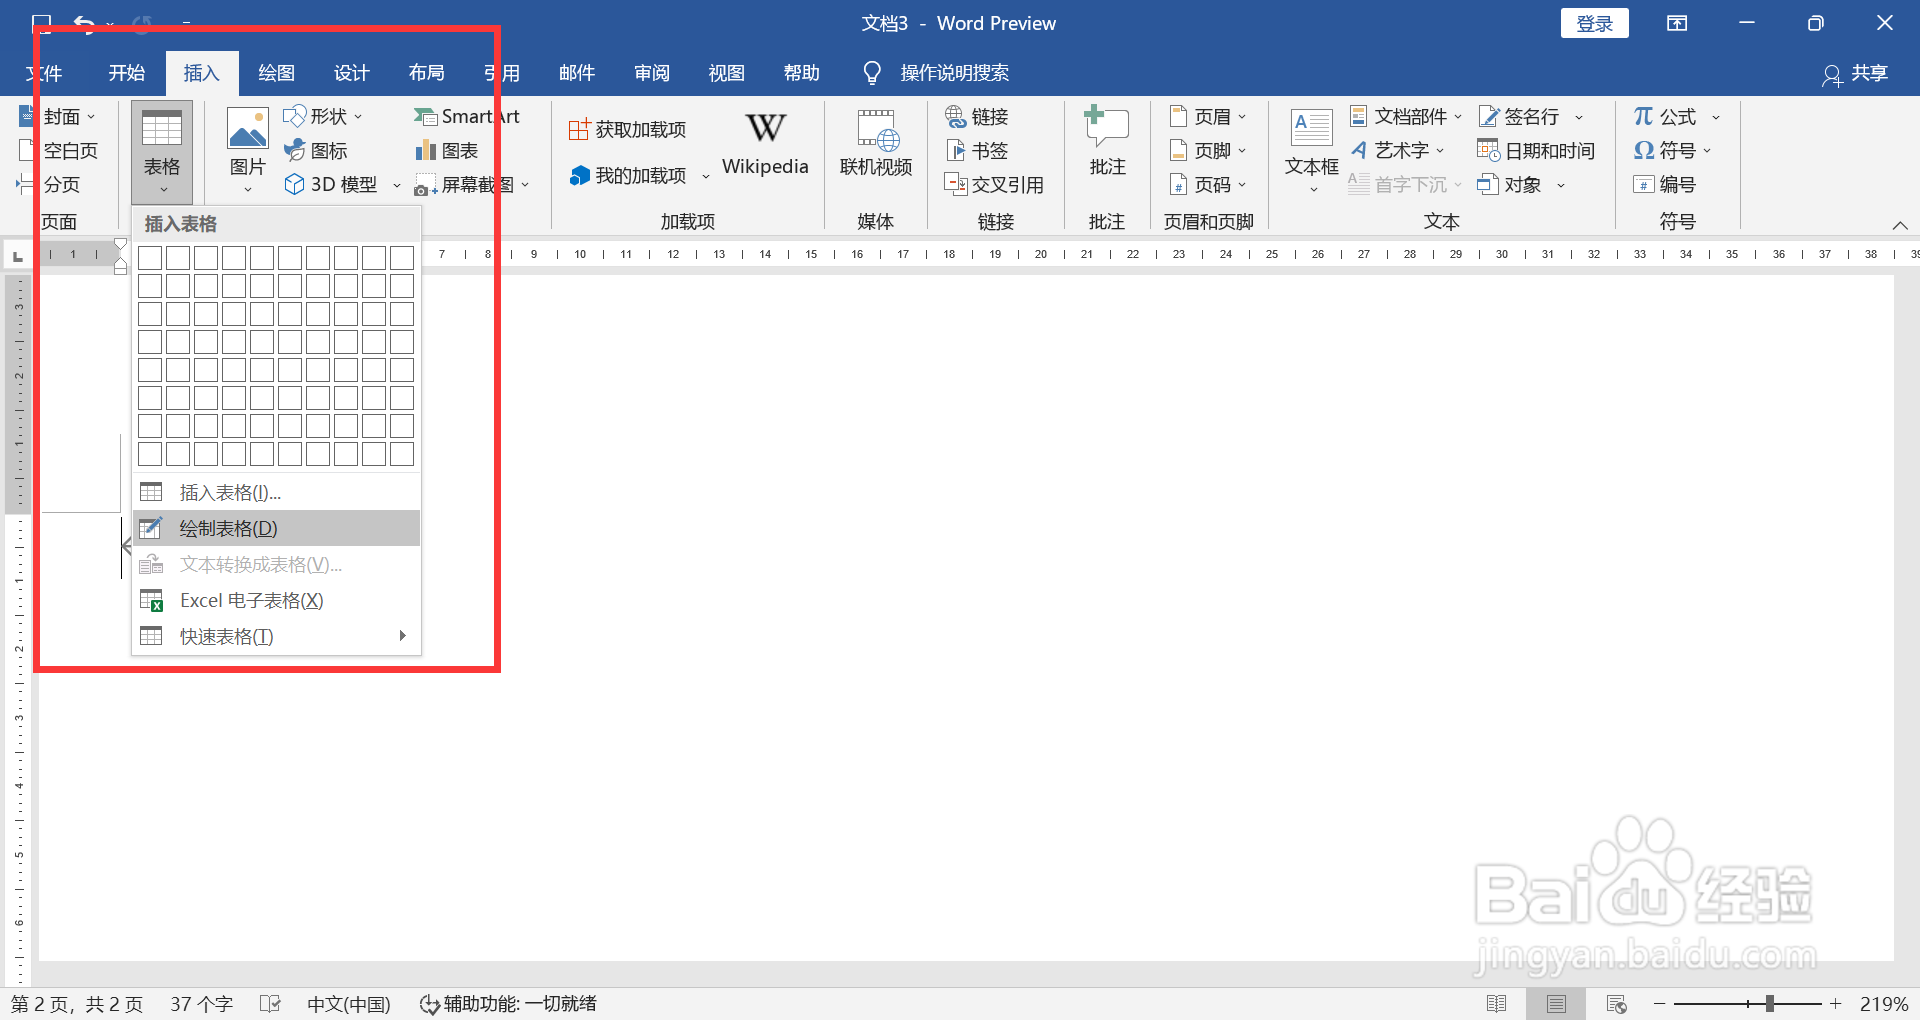Open the Table (表格) insert button
The width and height of the screenshot is (1920, 1020).
(x=162, y=152)
